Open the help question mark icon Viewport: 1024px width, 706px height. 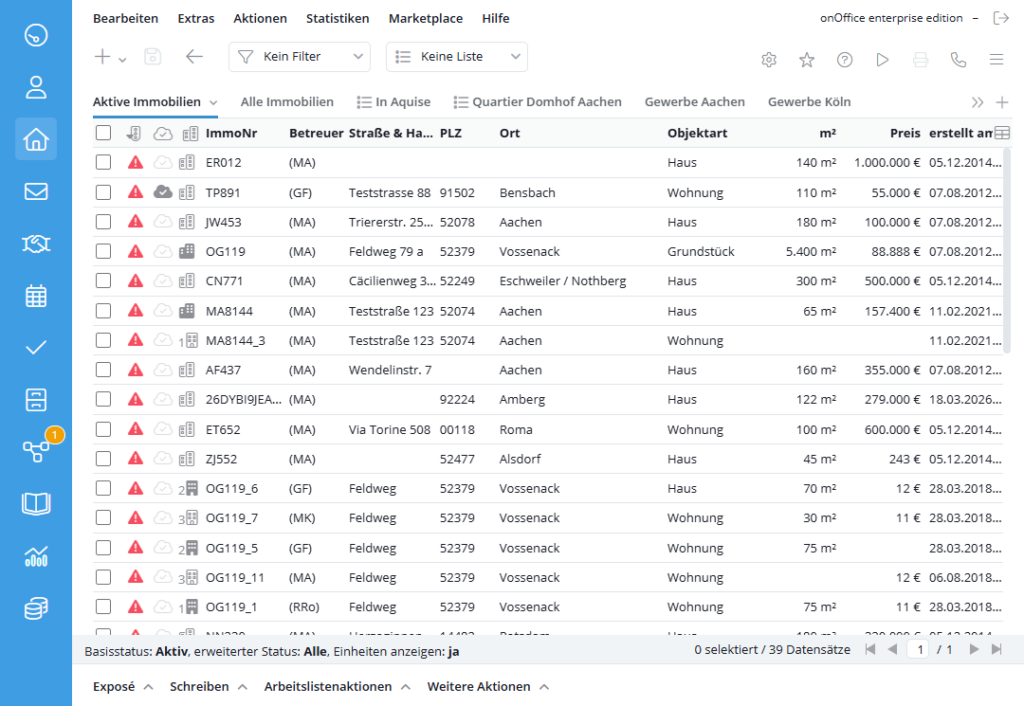tap(844, 60)
